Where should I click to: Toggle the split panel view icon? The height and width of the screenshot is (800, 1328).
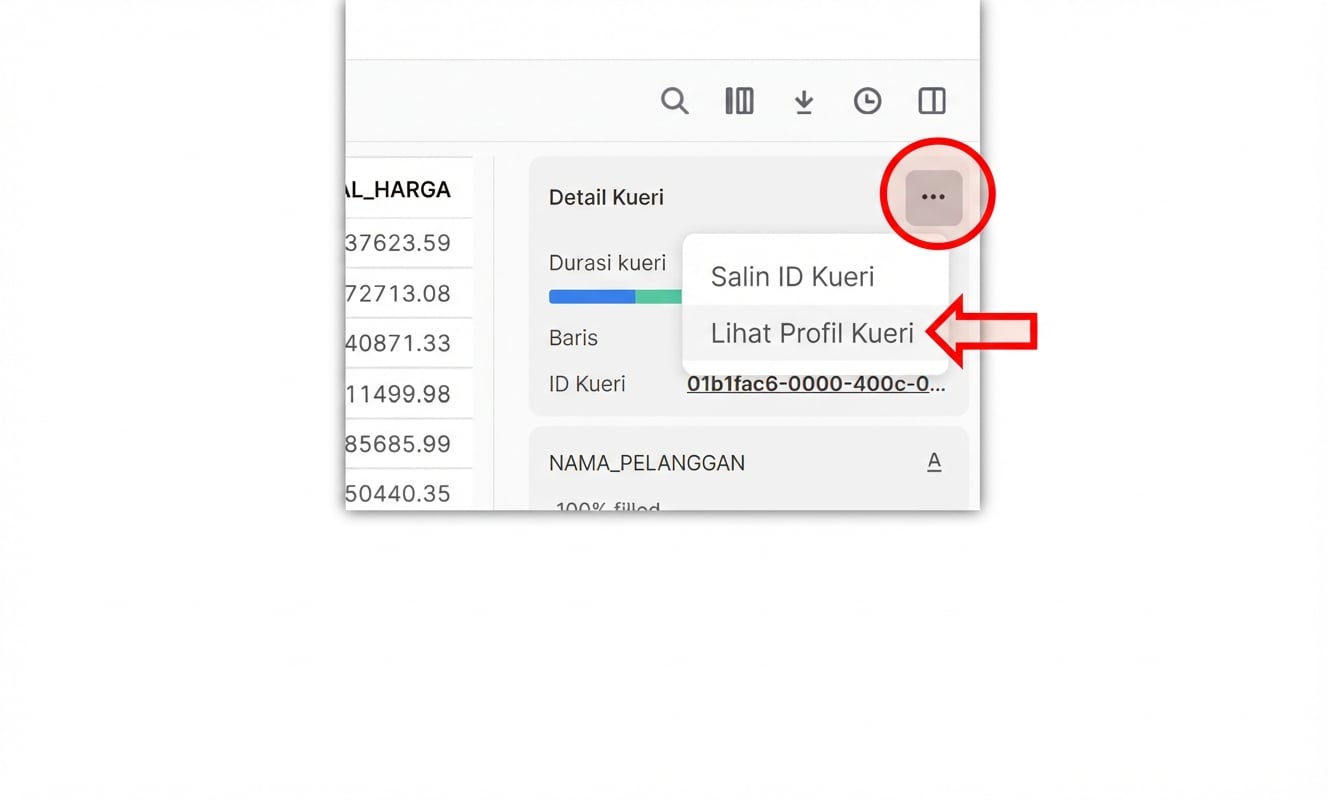[931, 101]
